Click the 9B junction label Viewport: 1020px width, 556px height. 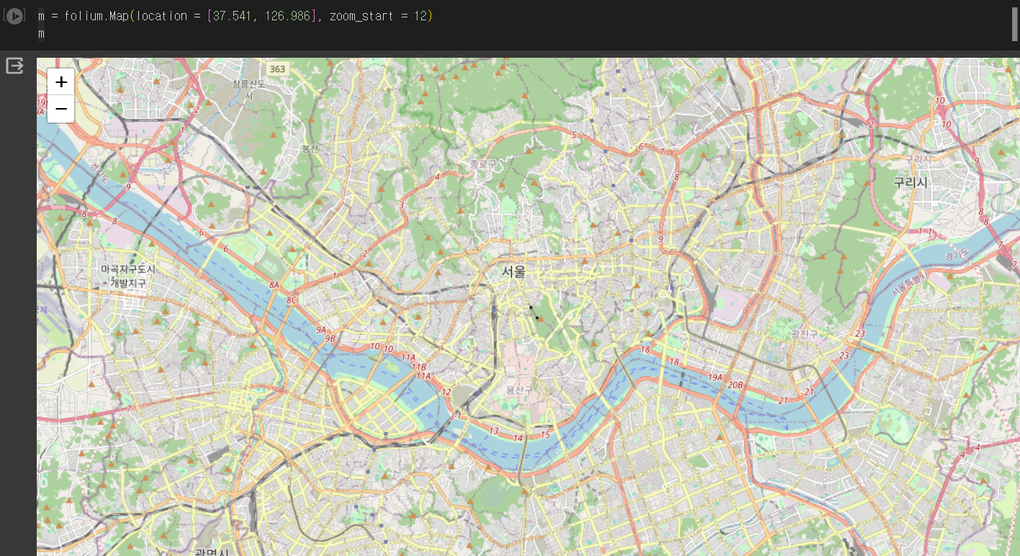click(330, 338)
